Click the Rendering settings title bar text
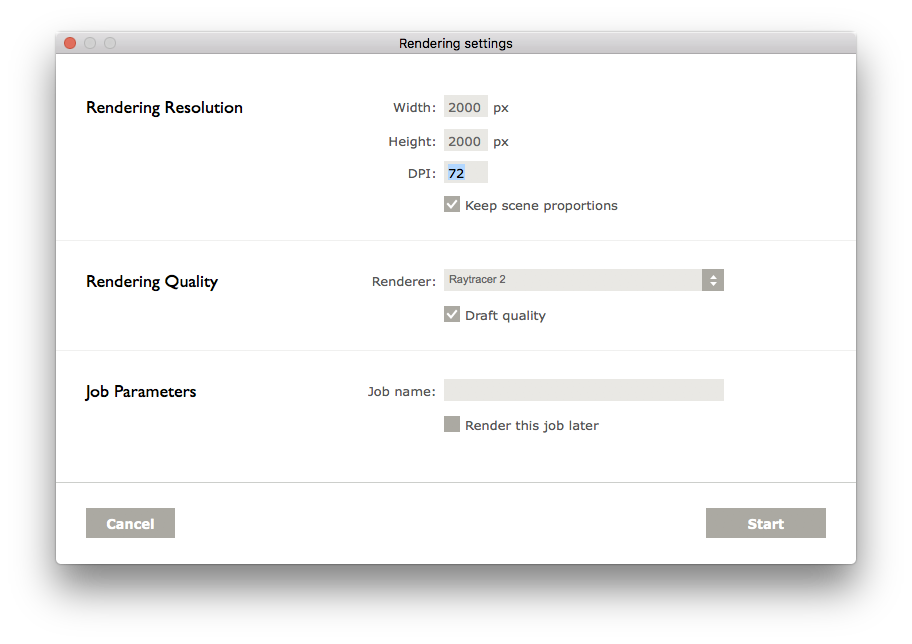This screenshot has width=912, height=644. click(455, 44)
